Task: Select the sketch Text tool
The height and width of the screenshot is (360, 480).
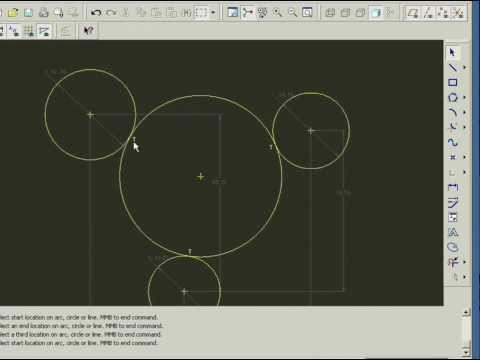Action: tap(452, 232)
